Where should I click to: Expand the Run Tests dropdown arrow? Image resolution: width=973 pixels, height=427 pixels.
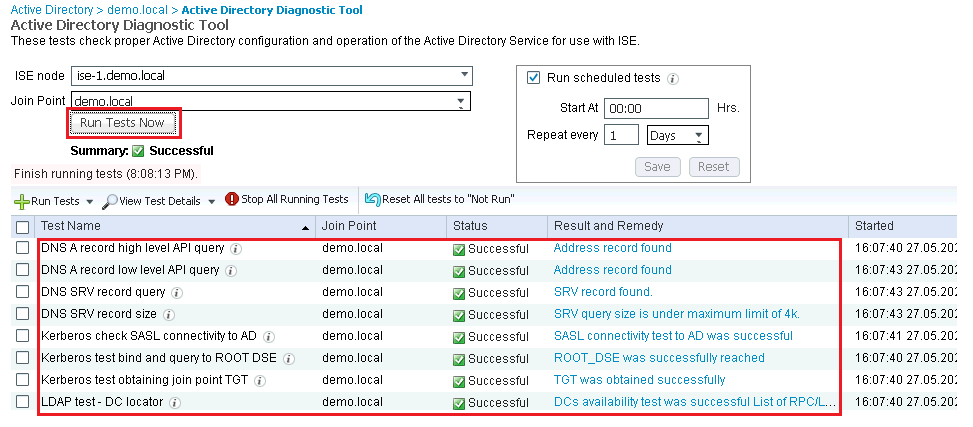click(x=89, y=202)
